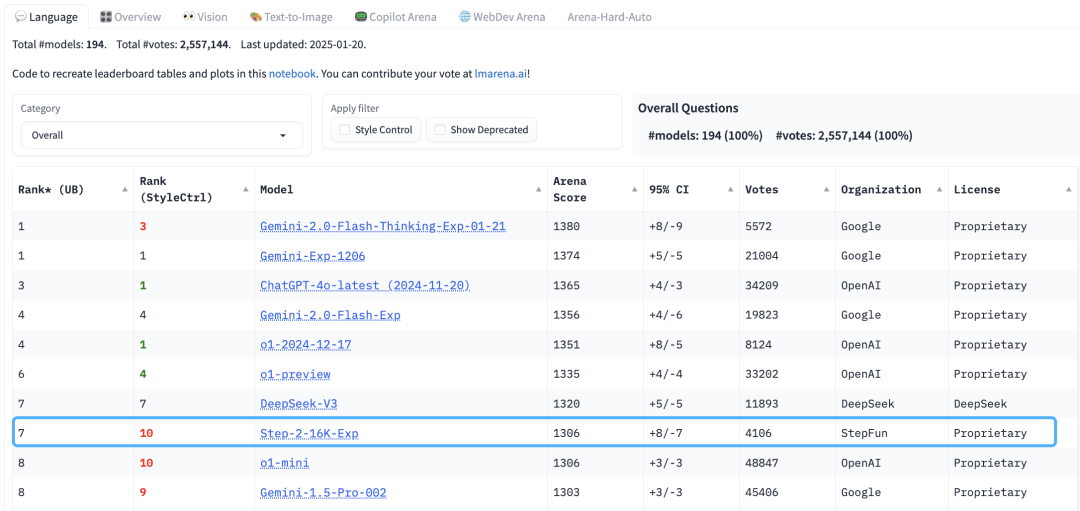Sort by Votes column arrows
This screenshot has height=511, width=1080.
(x=826, y=189)
